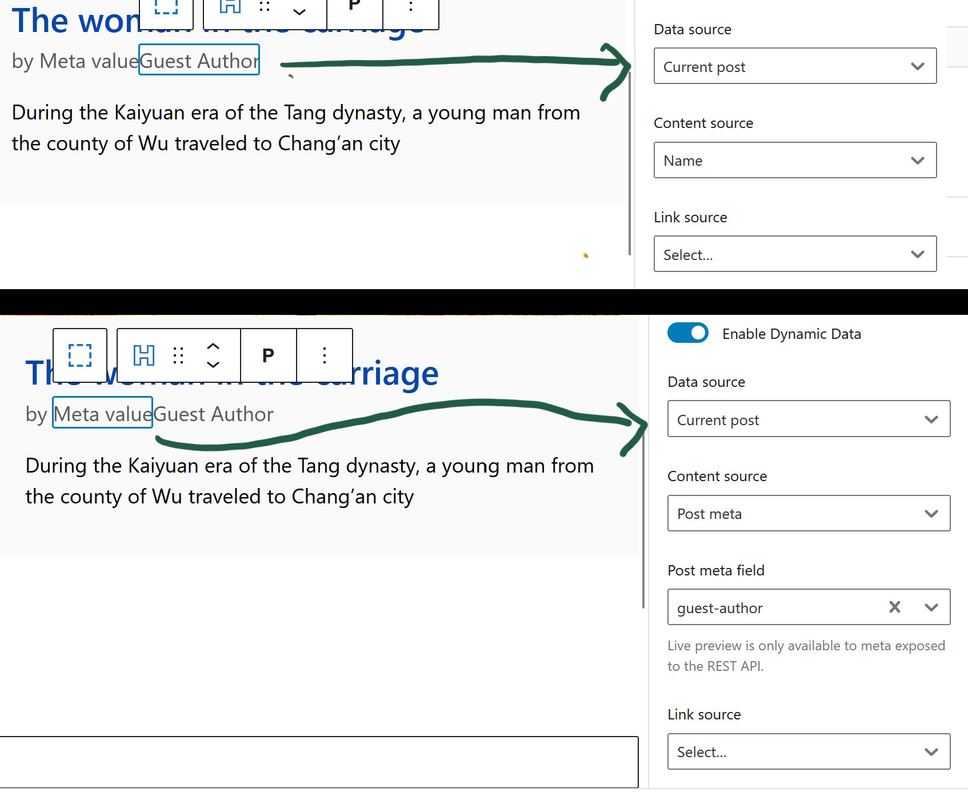This screenshot has height=800, width=968.
Task: Open the three-dot options menu beside the P in the toolbar with up/down arrows
Action: (324, 356)
